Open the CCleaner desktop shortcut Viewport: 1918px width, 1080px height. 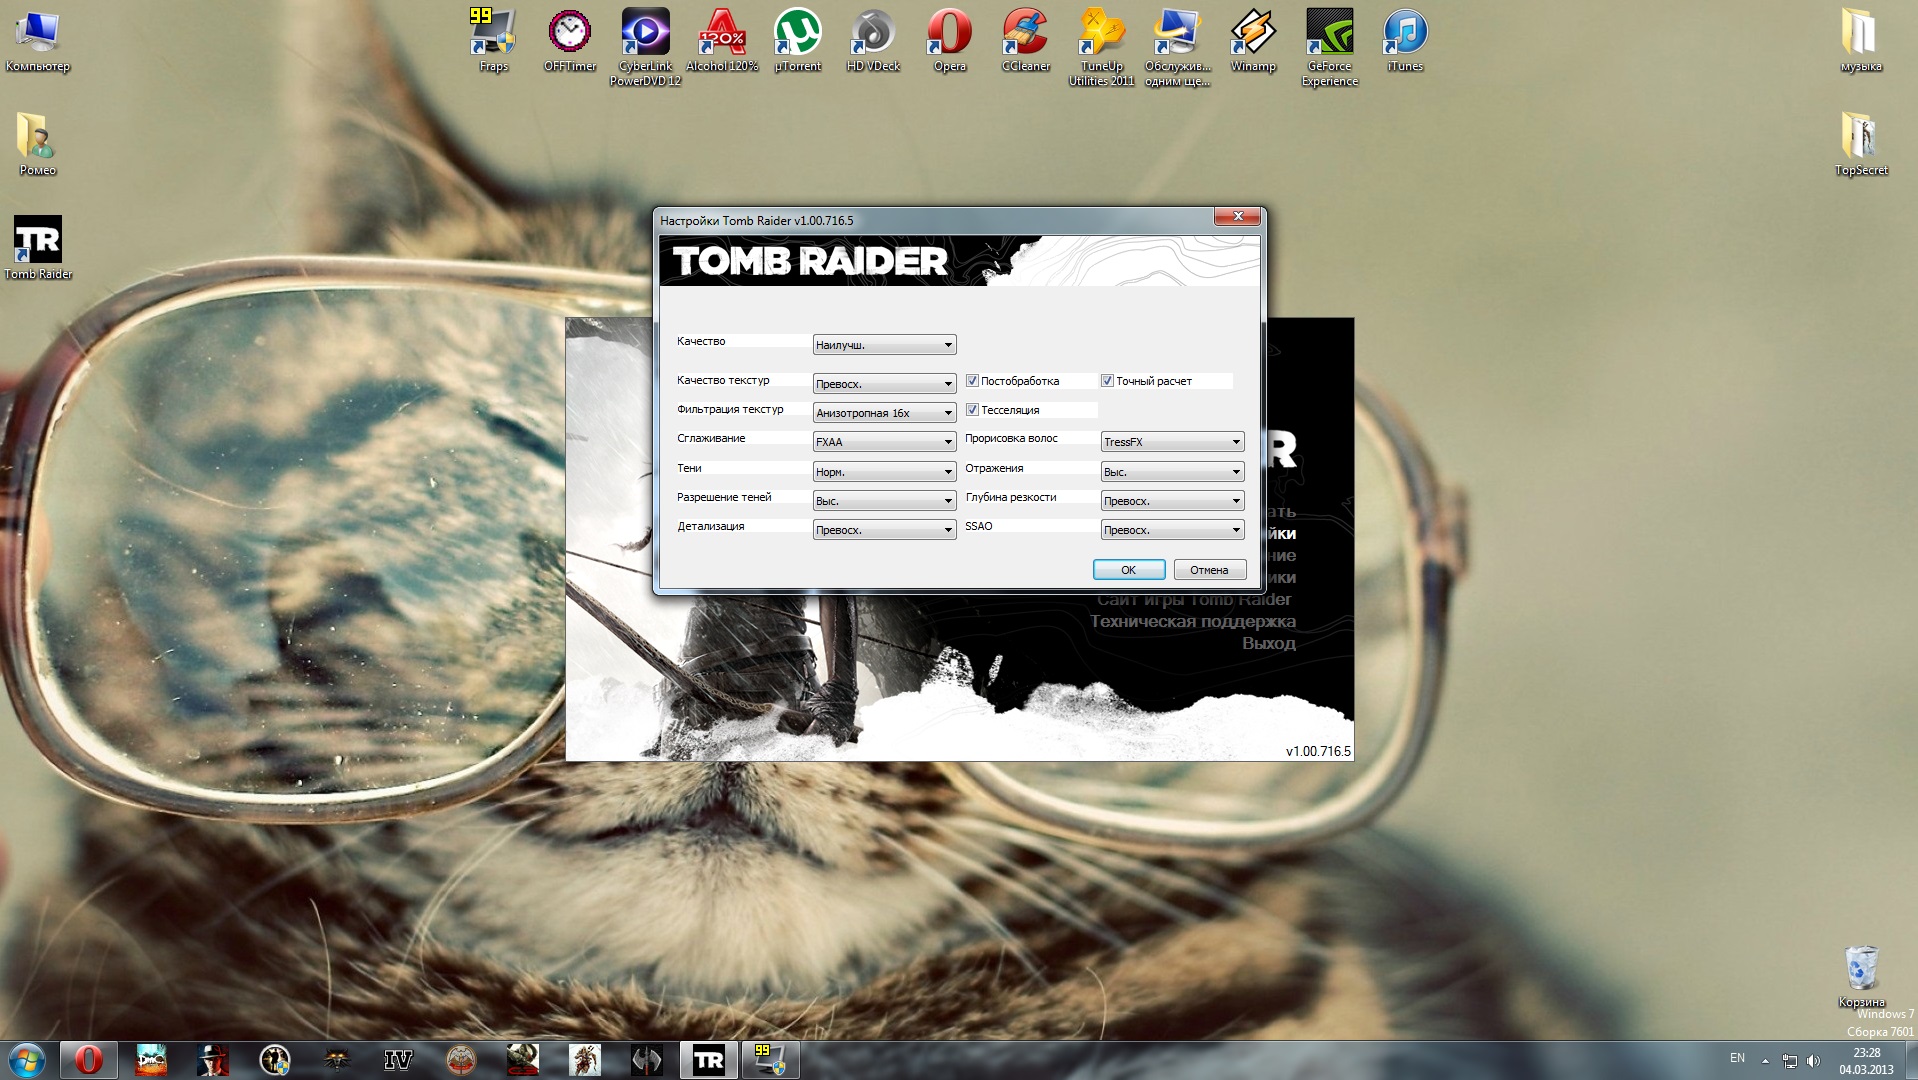[x=1026, y=41]
